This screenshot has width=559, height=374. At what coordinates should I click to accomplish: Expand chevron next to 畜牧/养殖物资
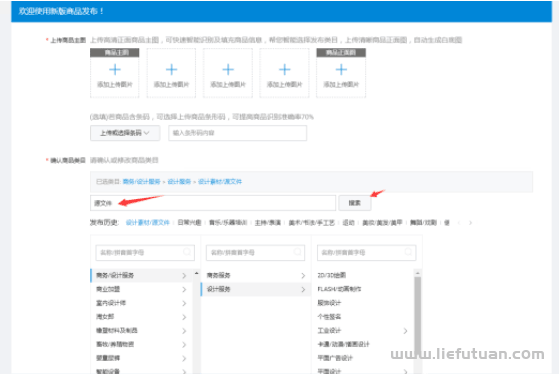pyautogui.click(x=184, y=345)
